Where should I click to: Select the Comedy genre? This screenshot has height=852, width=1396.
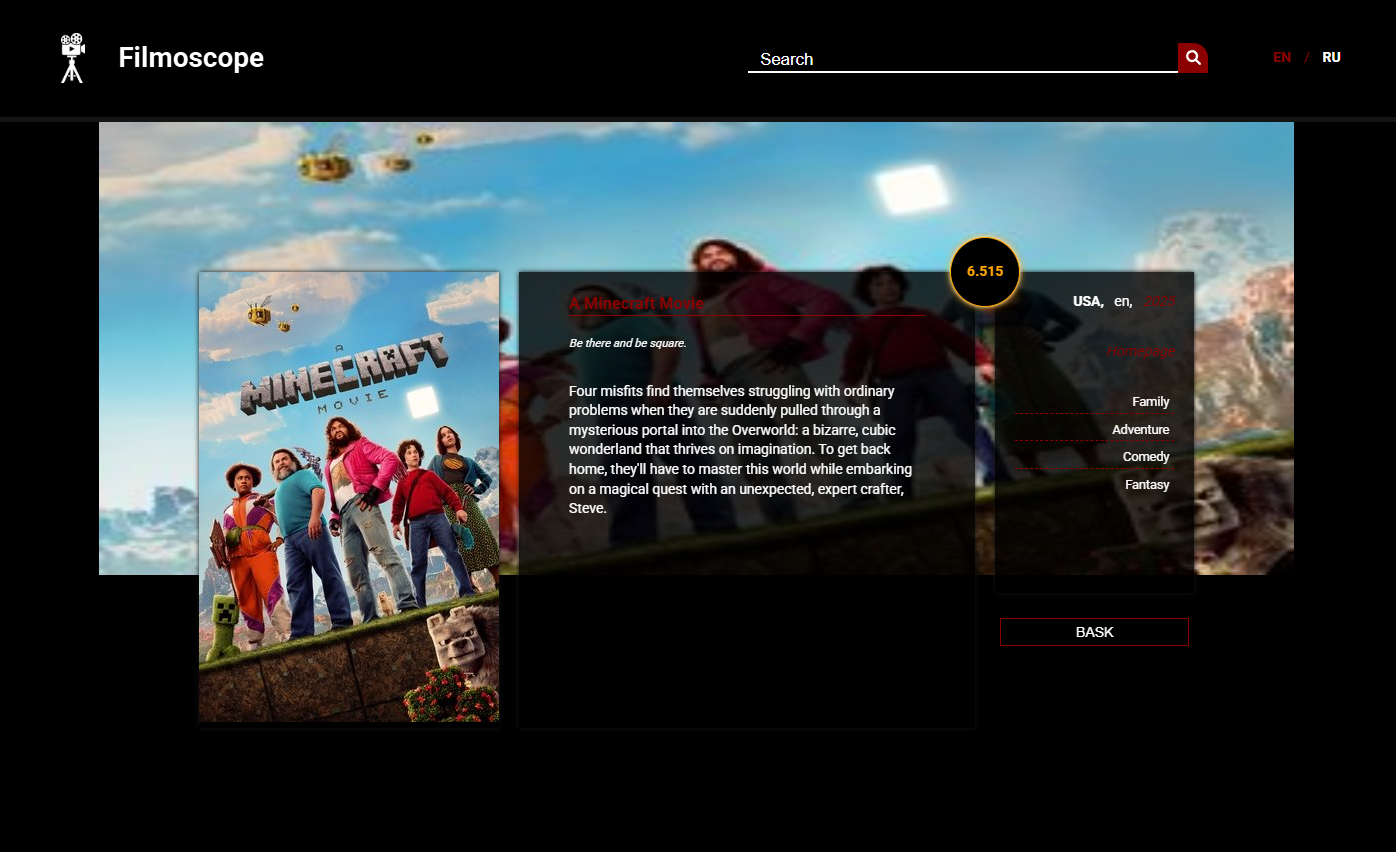point(1146,456)
